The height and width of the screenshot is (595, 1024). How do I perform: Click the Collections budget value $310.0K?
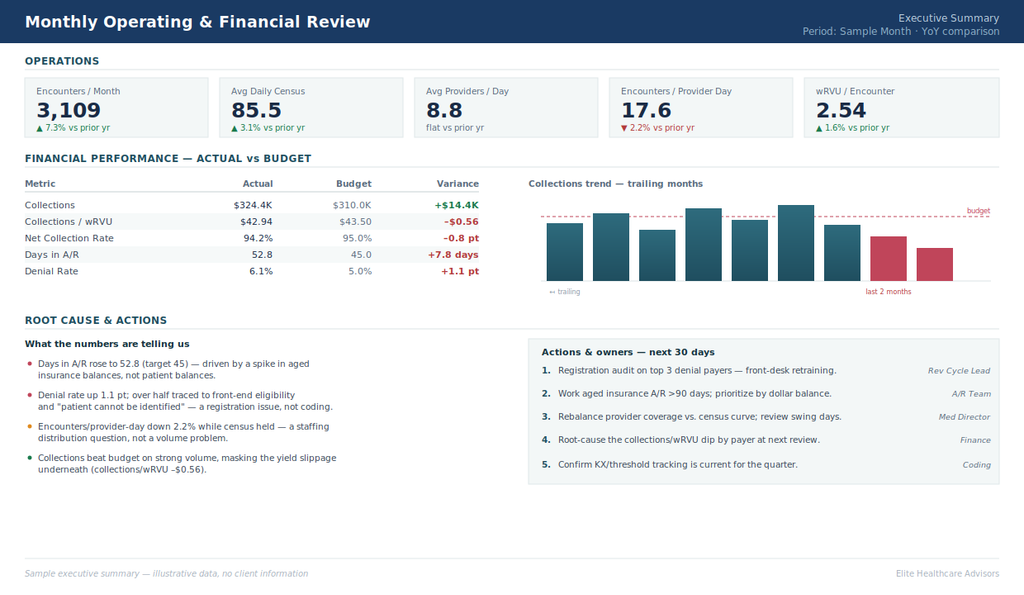coord(352,205)
